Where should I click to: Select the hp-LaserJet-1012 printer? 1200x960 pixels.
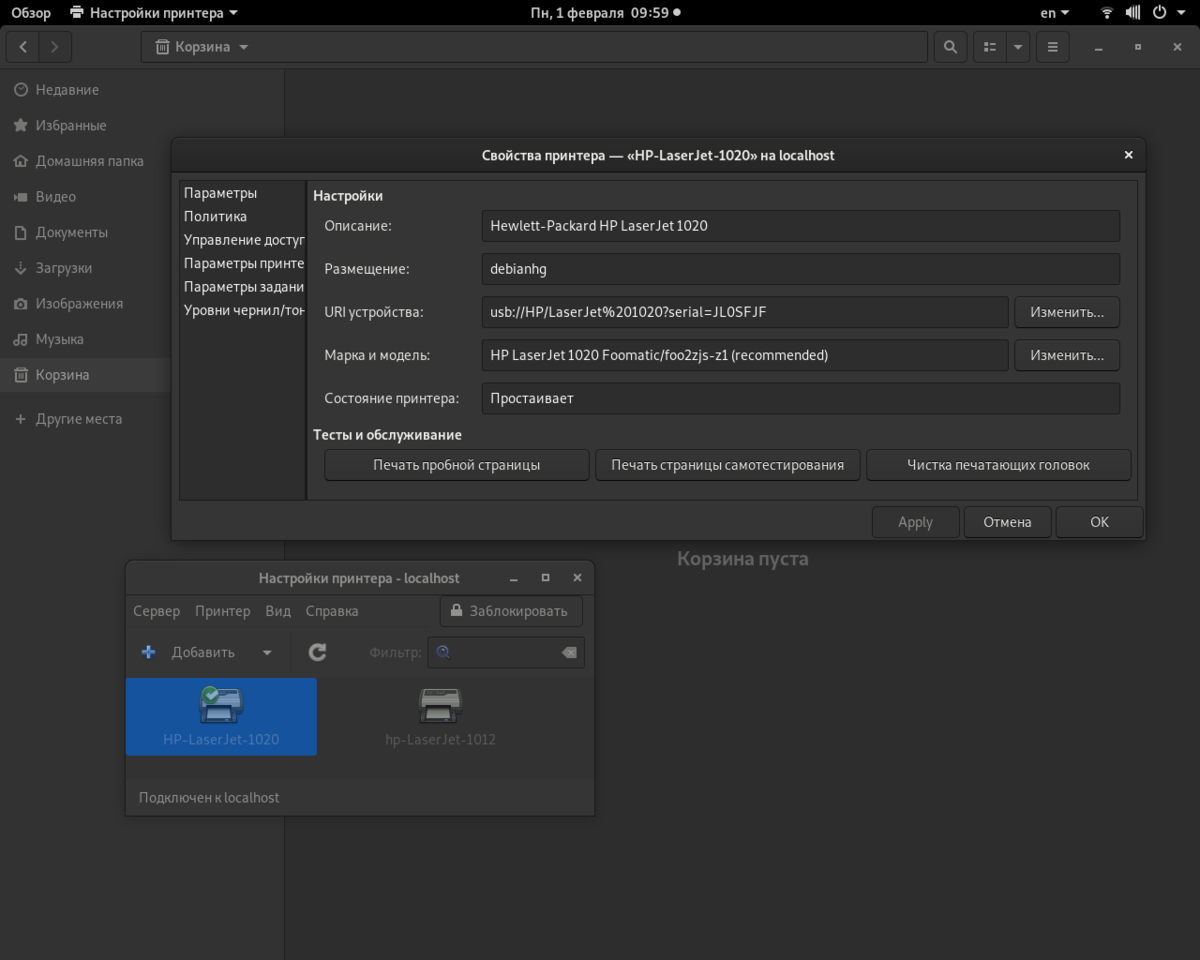point(440,717)
